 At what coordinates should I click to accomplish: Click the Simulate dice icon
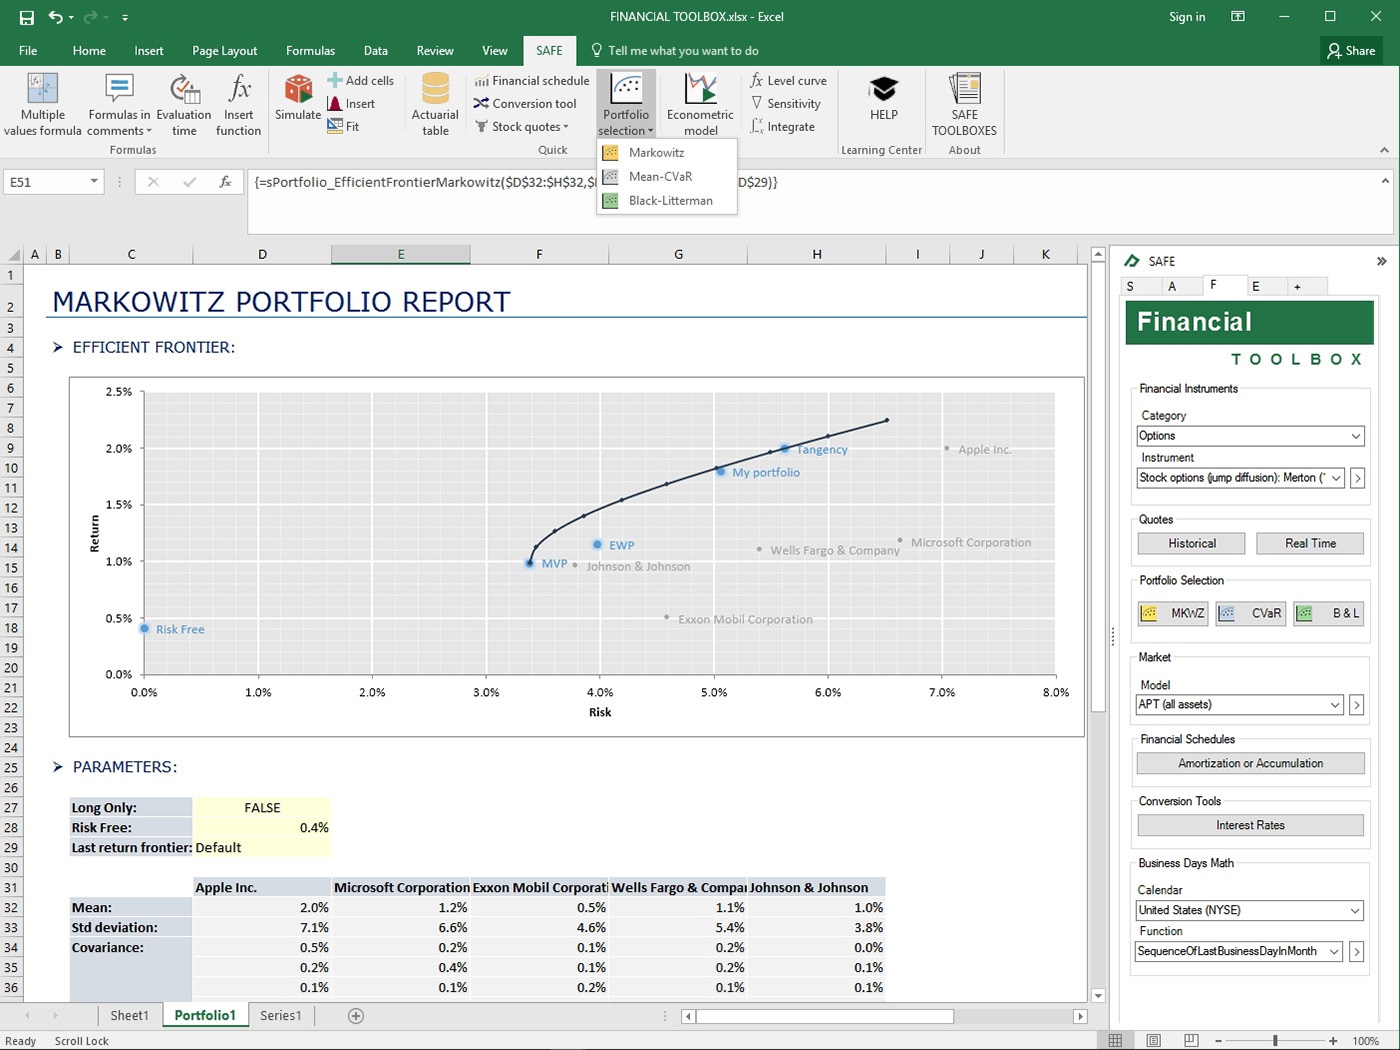pos(298,88)
